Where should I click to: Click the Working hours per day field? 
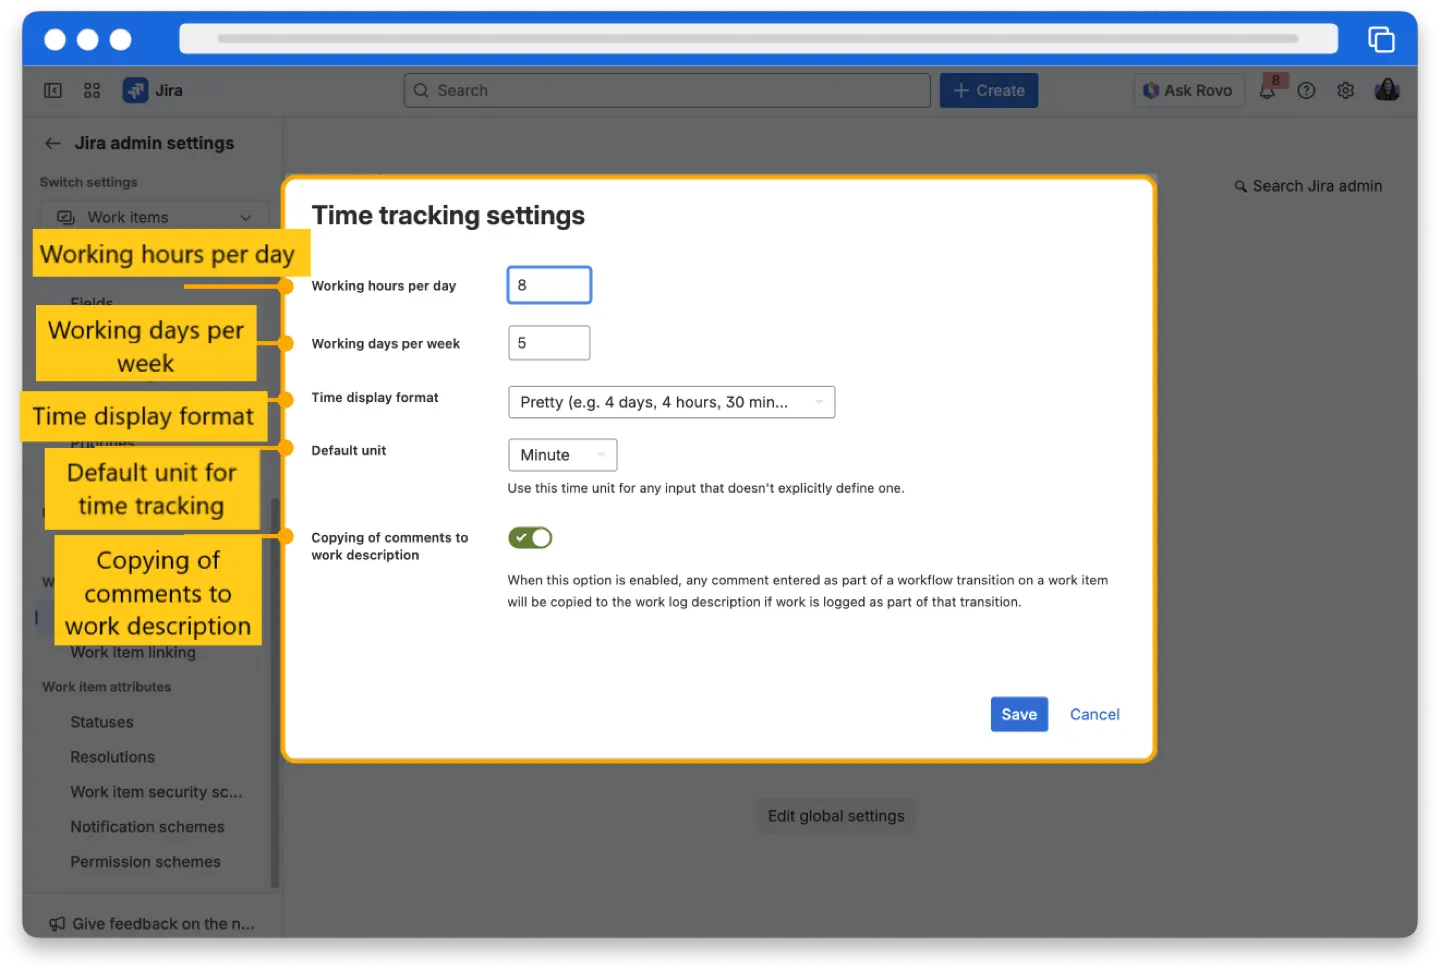(x=549, y=284)
